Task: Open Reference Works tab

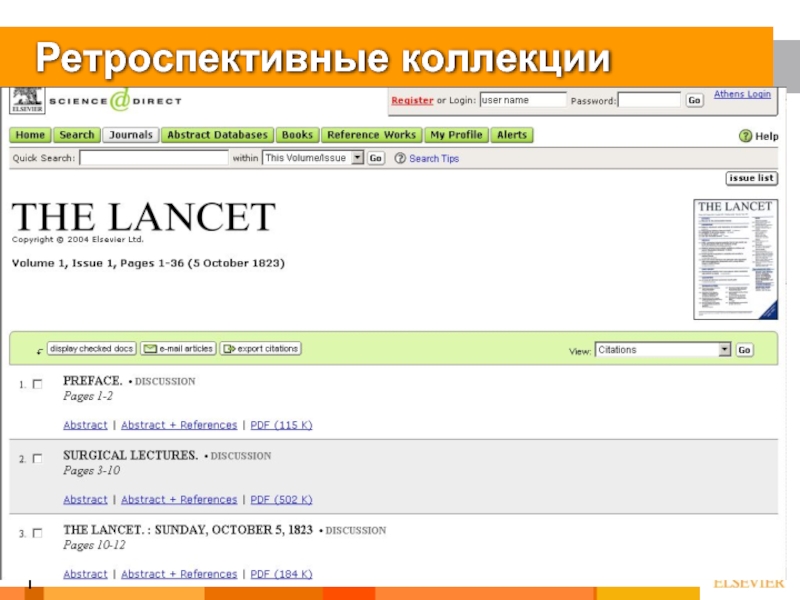Action: 371,135
